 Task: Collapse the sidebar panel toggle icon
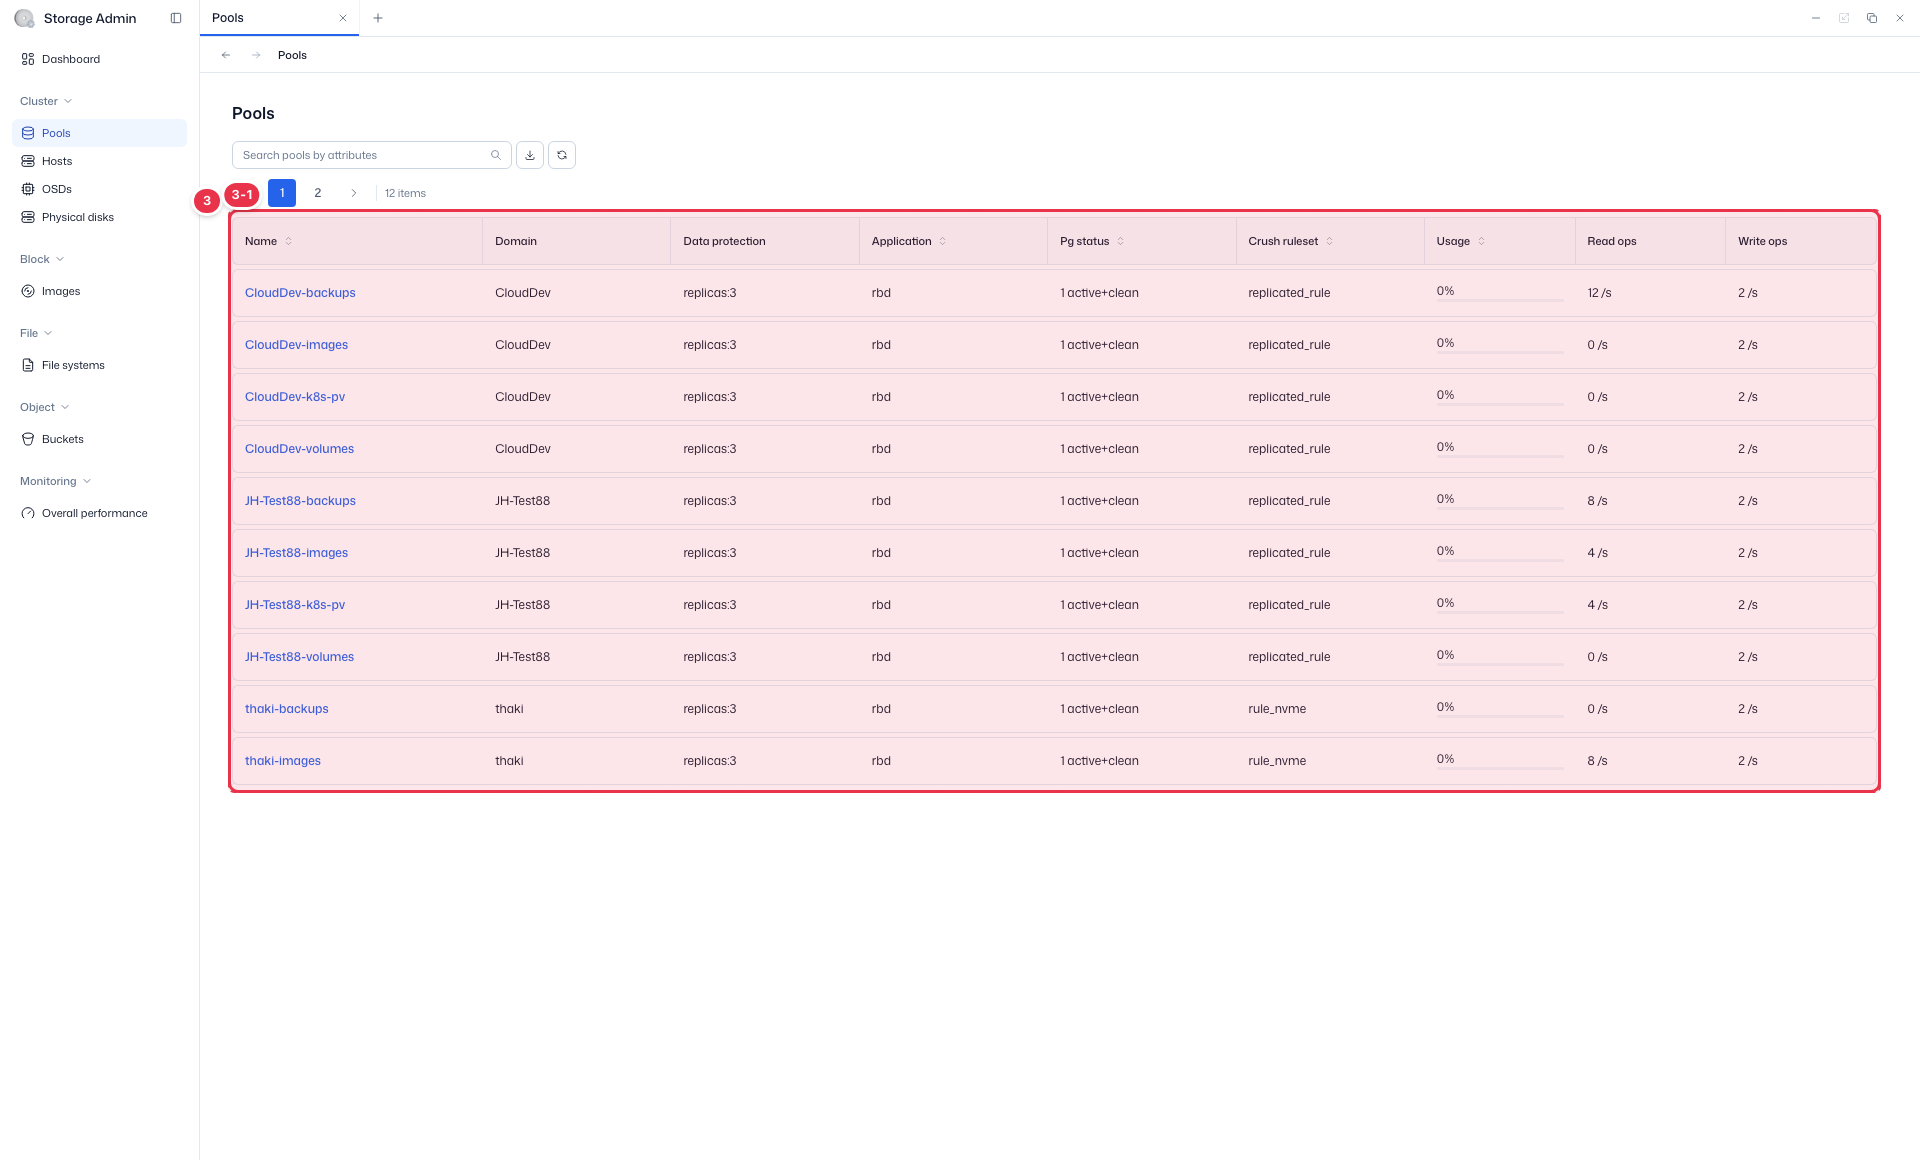click(176, 18)
